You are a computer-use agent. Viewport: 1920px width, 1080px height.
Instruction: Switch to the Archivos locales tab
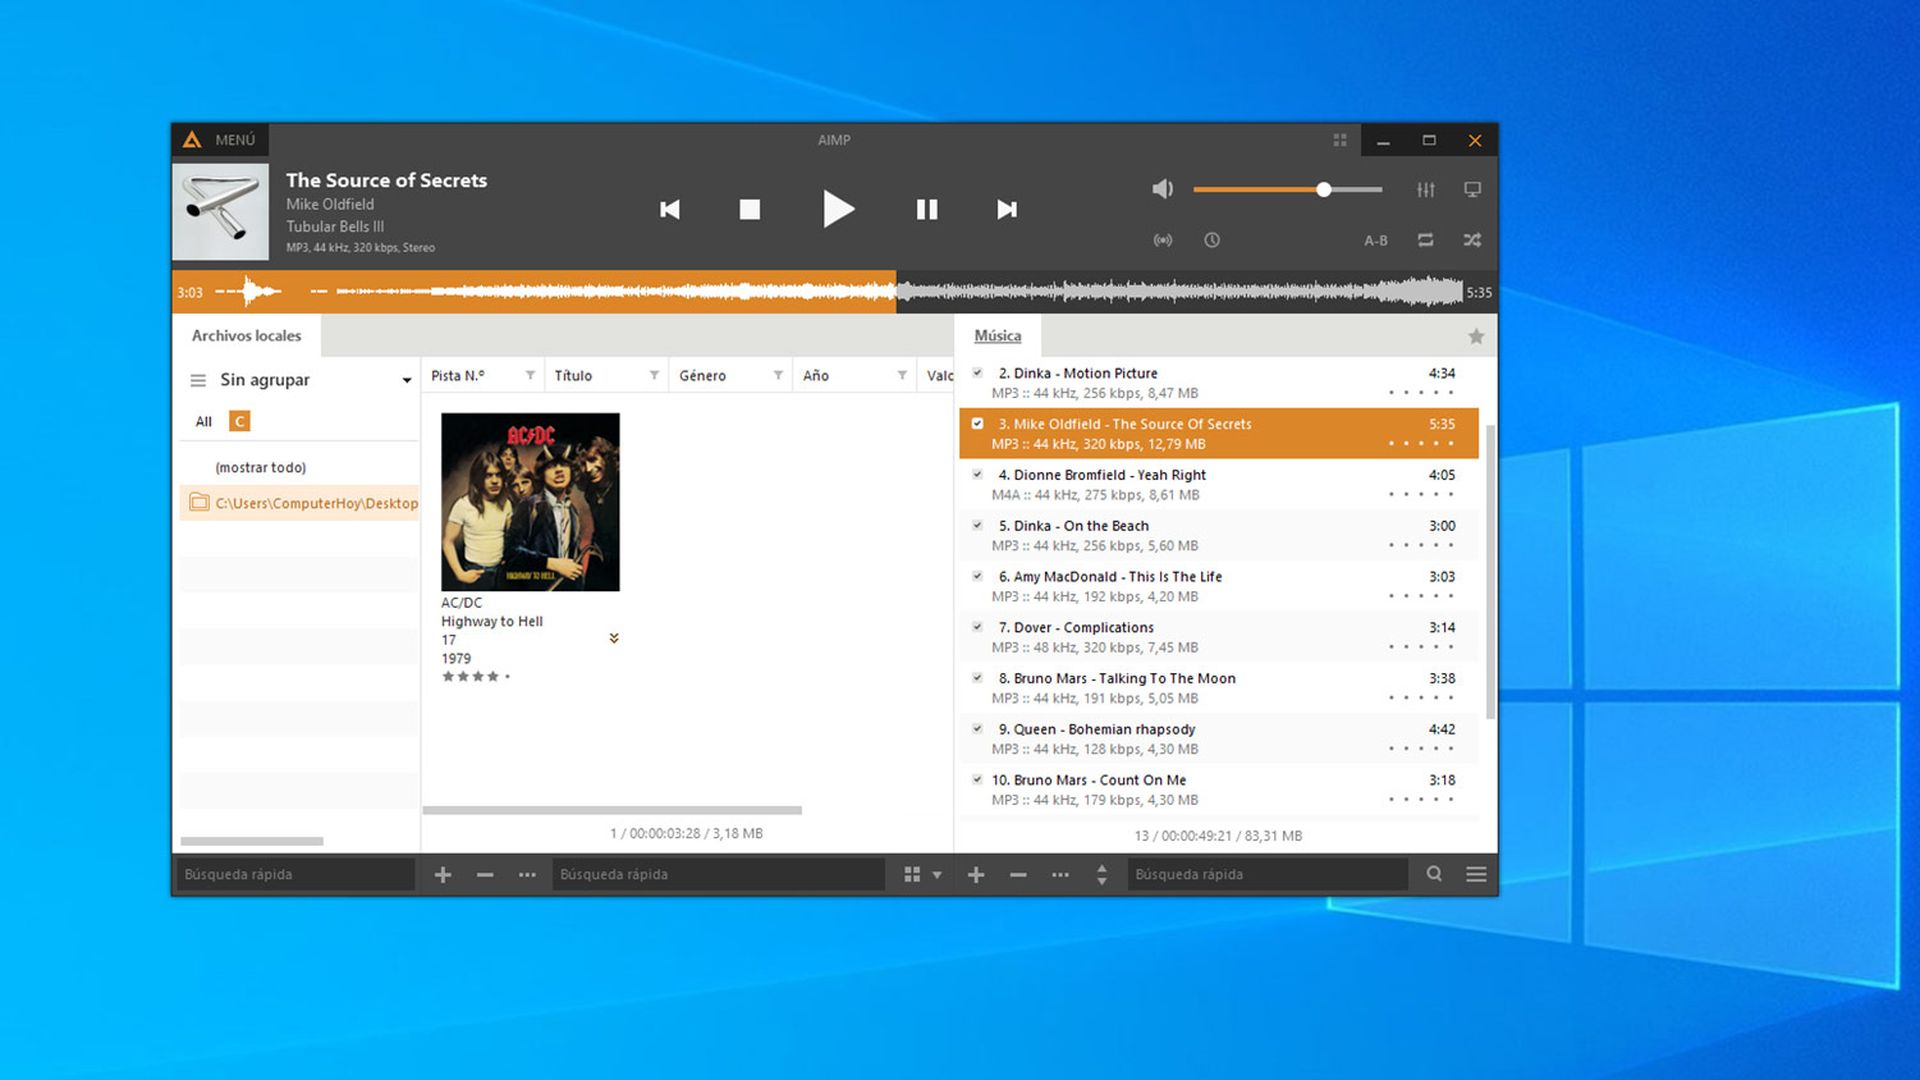pos(246,335)
